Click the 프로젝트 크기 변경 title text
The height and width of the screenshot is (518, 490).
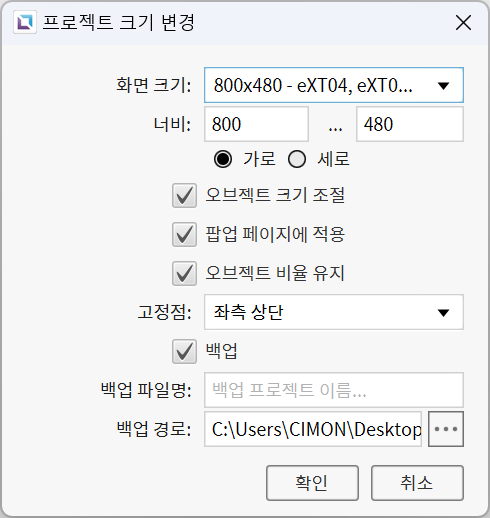(x=118, y=23)
